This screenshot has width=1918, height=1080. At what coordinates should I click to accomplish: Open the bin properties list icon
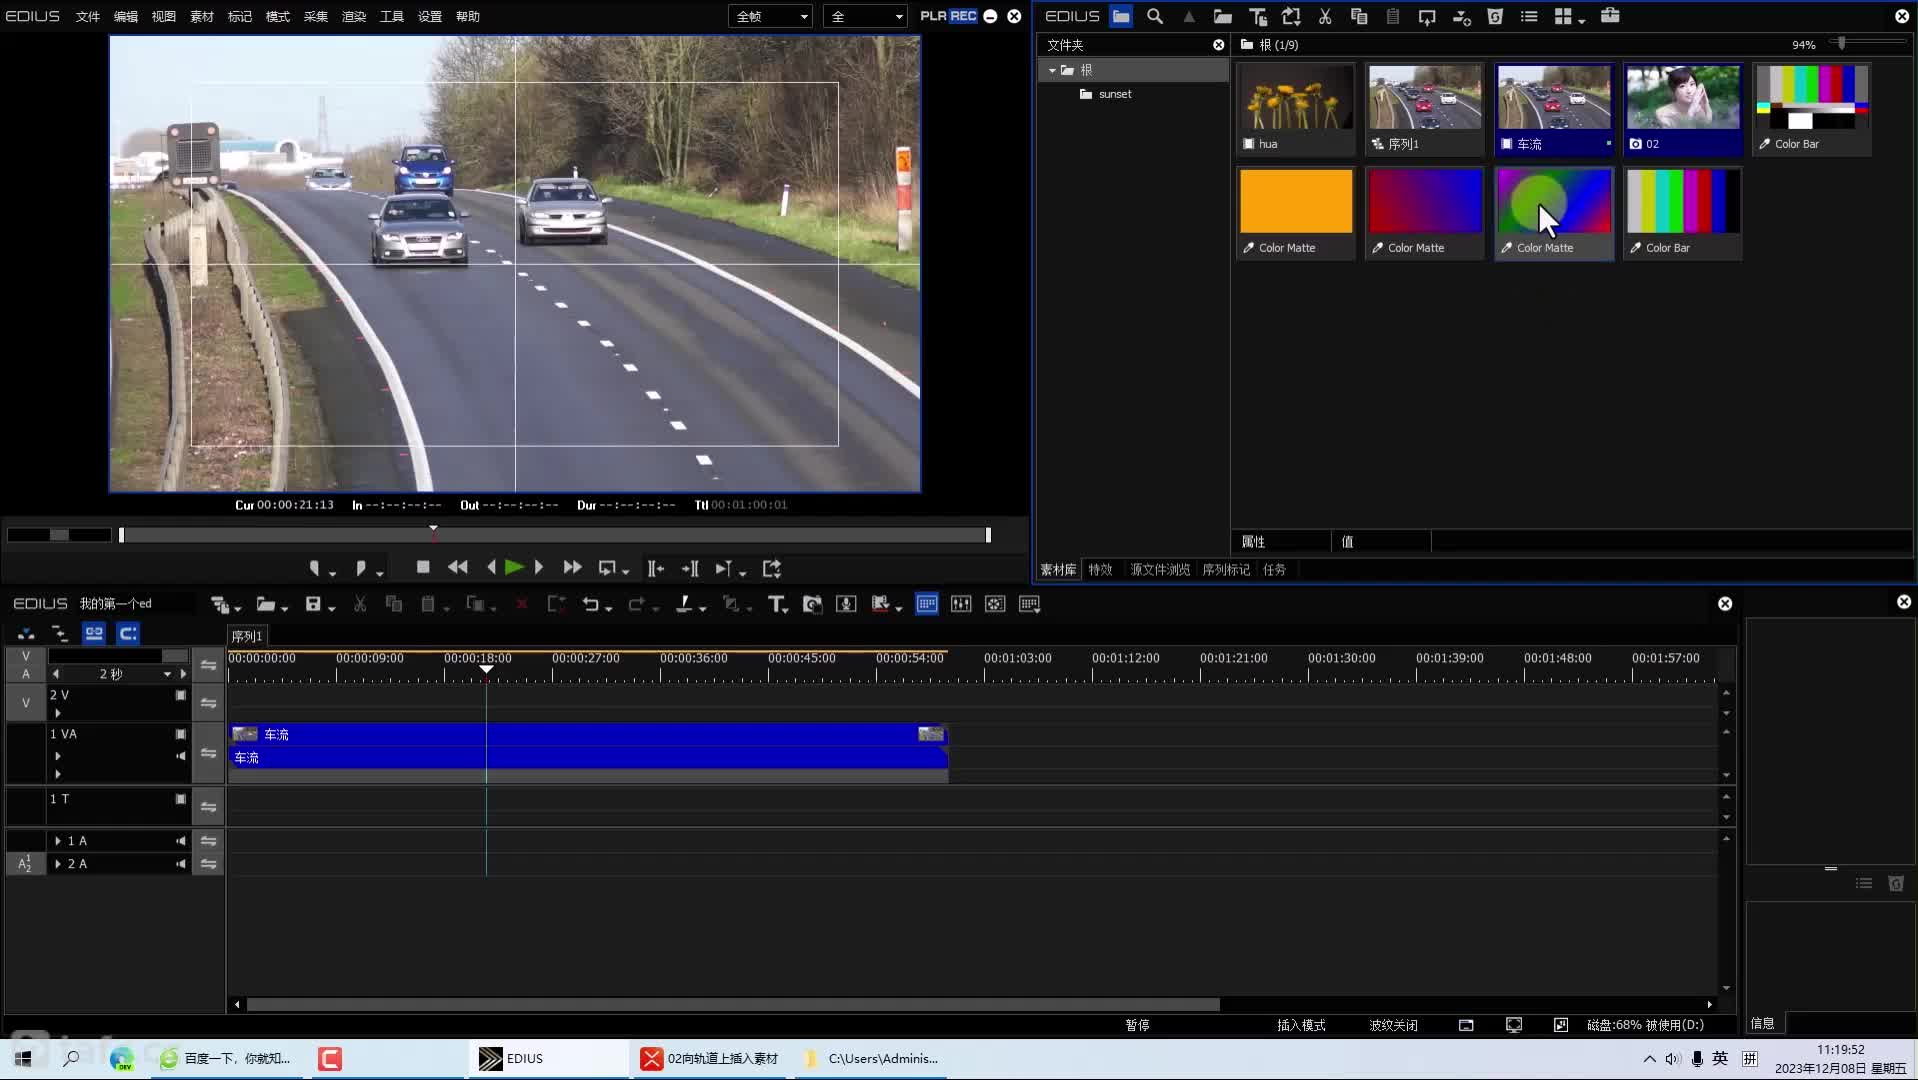1529,16
